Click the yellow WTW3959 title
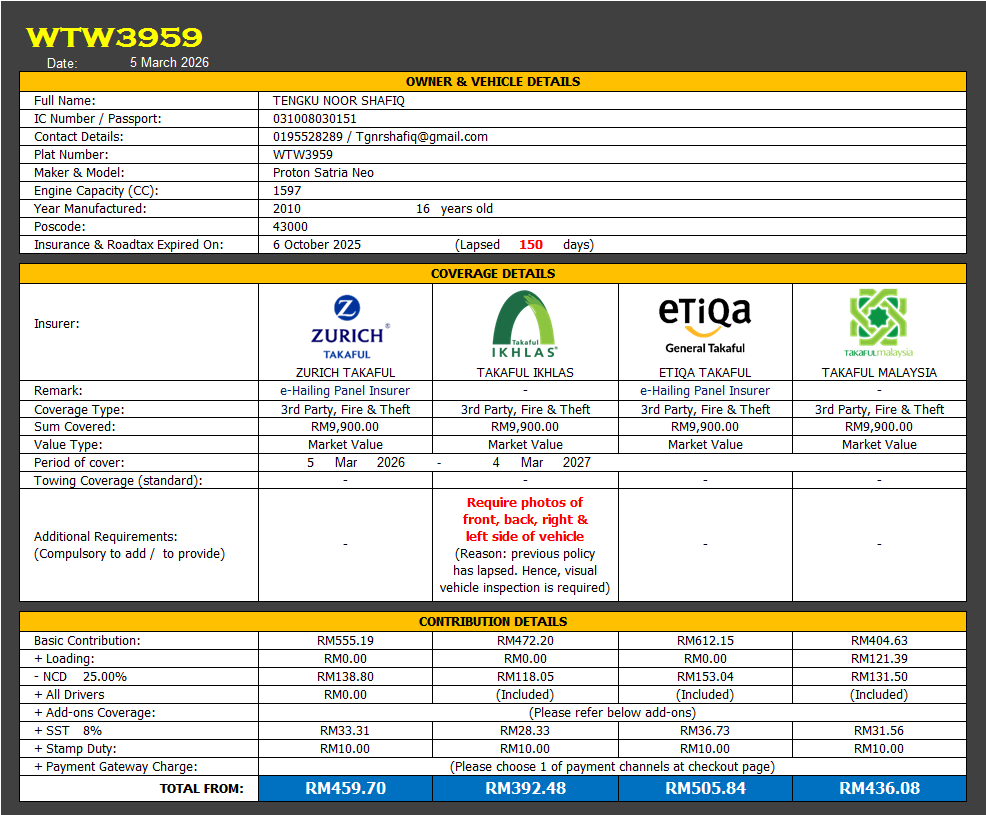The height and width of the screenshot is (815, 986). coord(114,37)
